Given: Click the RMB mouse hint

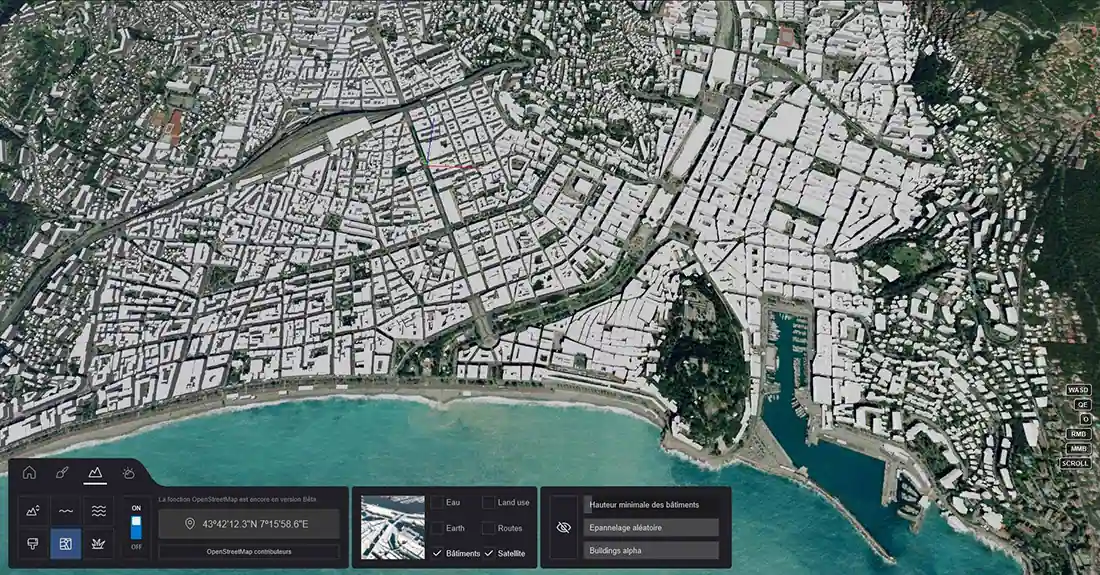Looking at the screenshot, I should pyautogui.click(x=1078, y=434).
